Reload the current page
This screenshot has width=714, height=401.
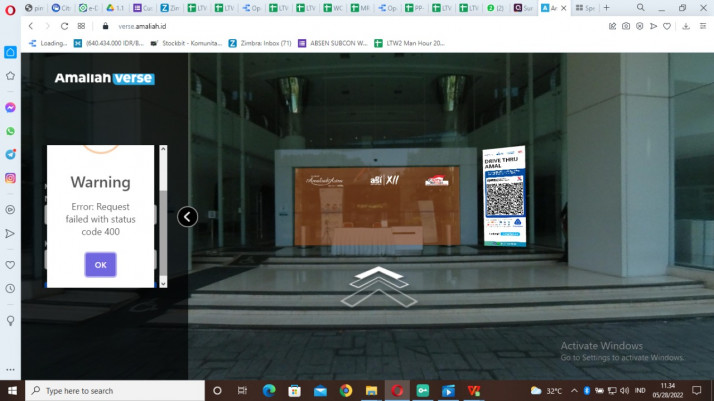click(65, 26)
